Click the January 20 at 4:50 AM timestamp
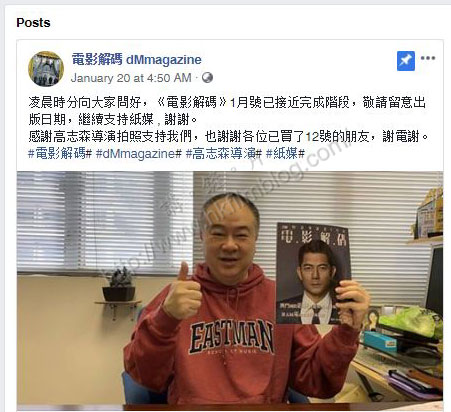The width and height of the screenshot is (451, 412). (x=131, y=78)
